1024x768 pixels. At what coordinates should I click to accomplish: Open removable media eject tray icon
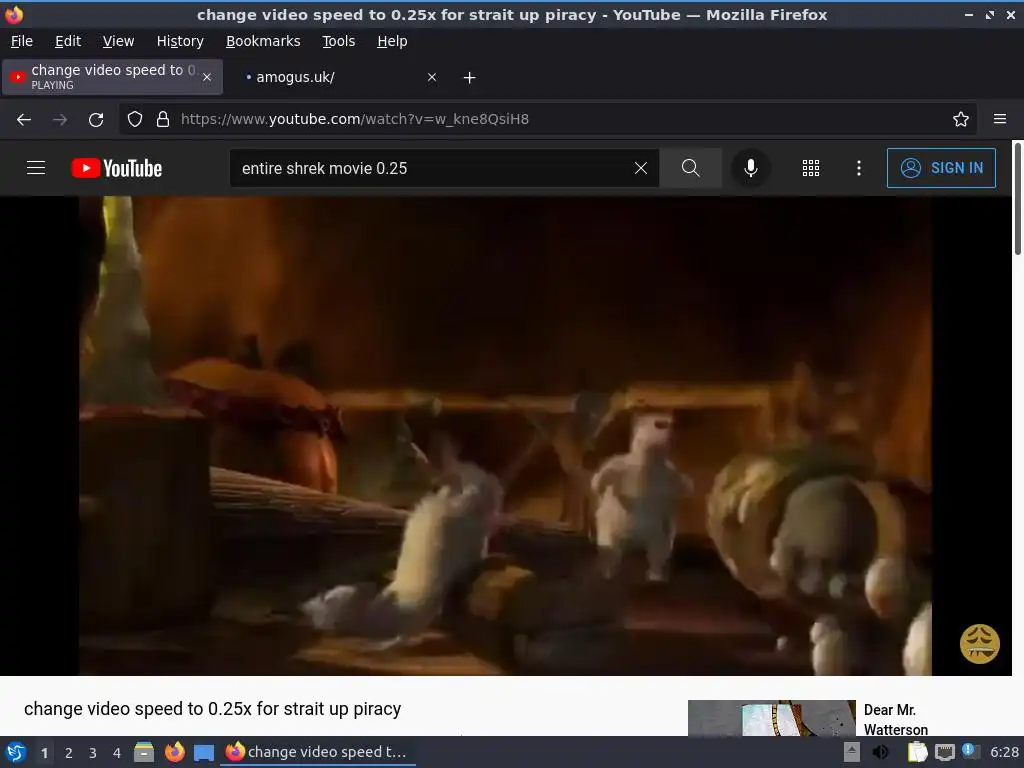click(x=852, y=752)
